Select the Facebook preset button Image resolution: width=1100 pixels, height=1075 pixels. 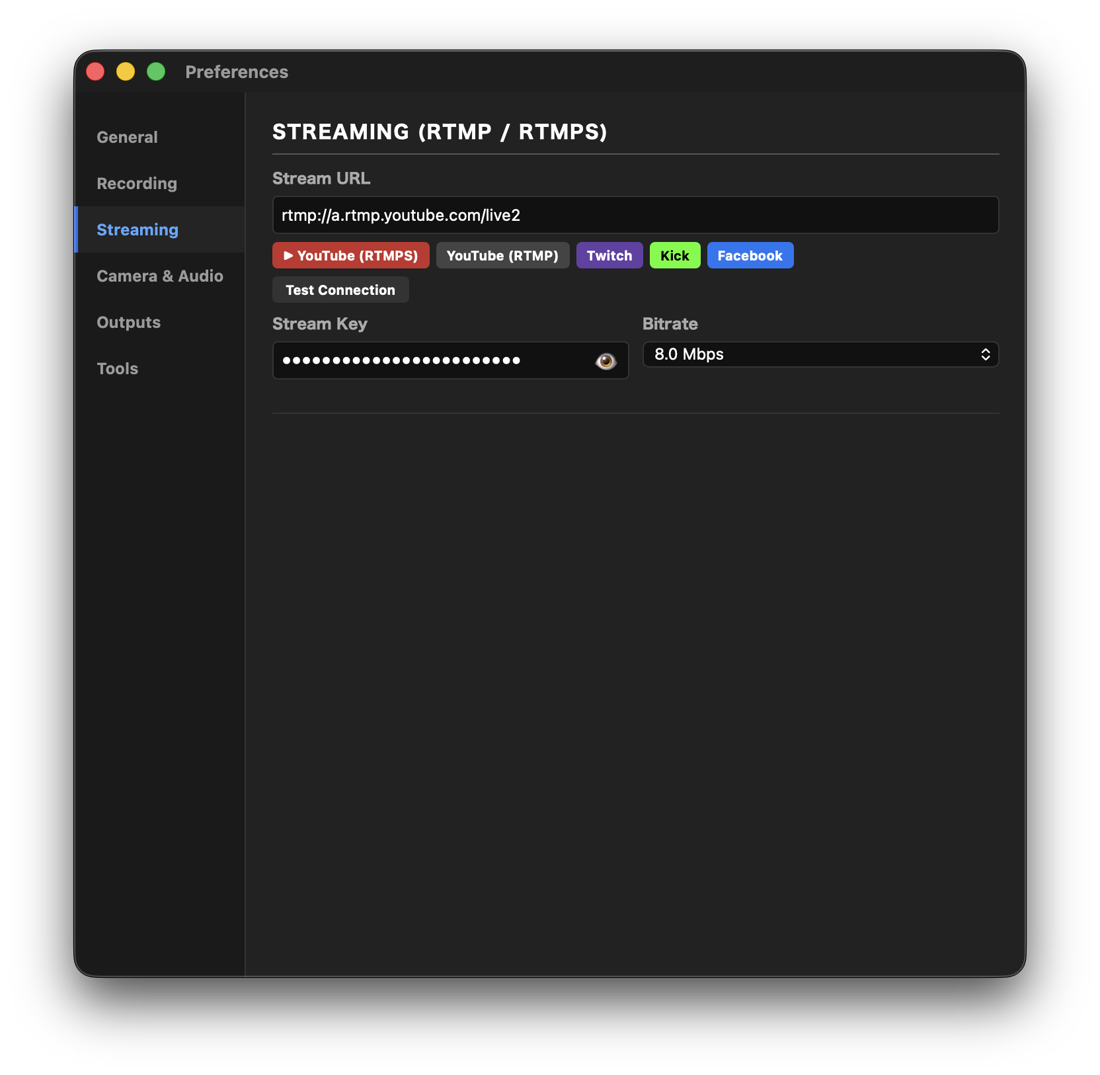[x=750, y=255]
